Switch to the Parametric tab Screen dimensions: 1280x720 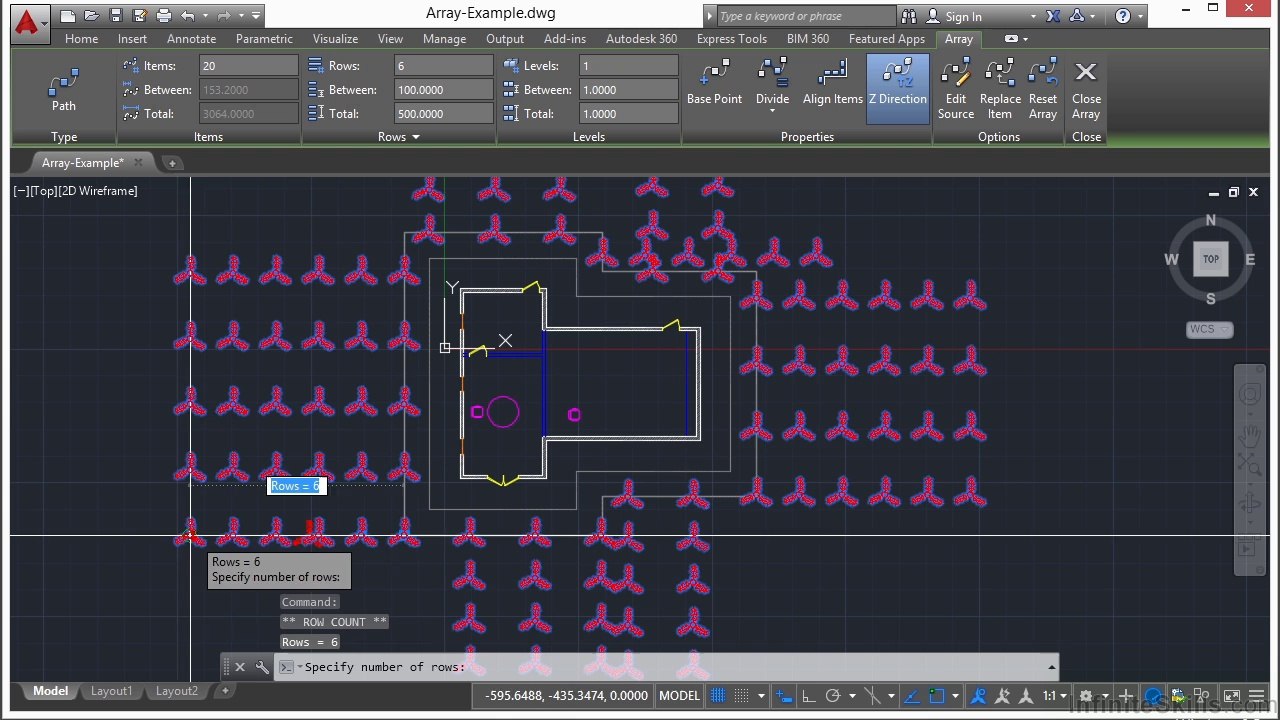pyautogui.click(x=264, y=39)
